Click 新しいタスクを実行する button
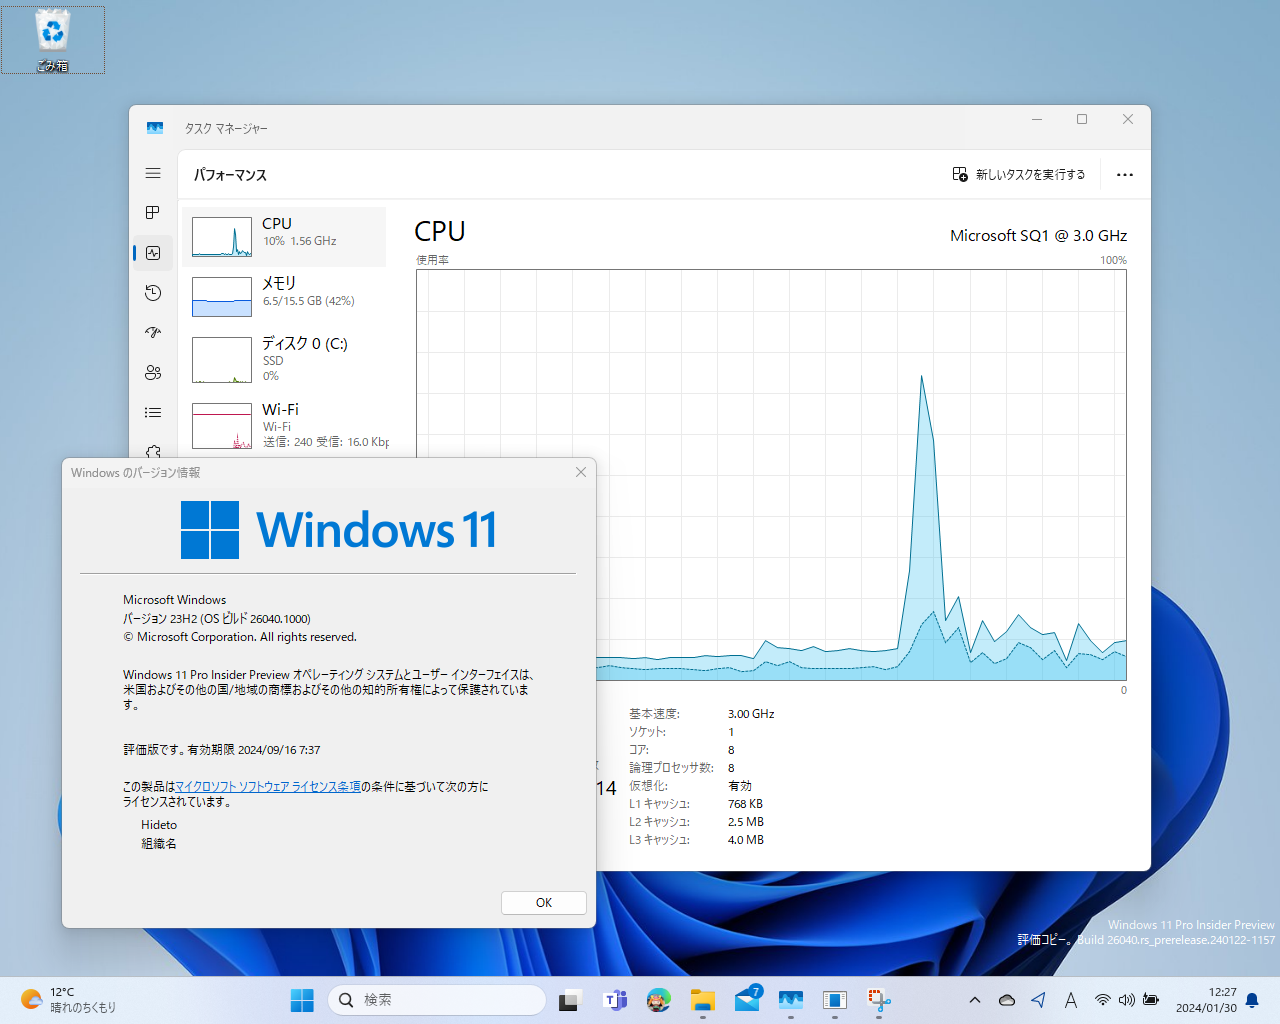 pos(1019,175)
